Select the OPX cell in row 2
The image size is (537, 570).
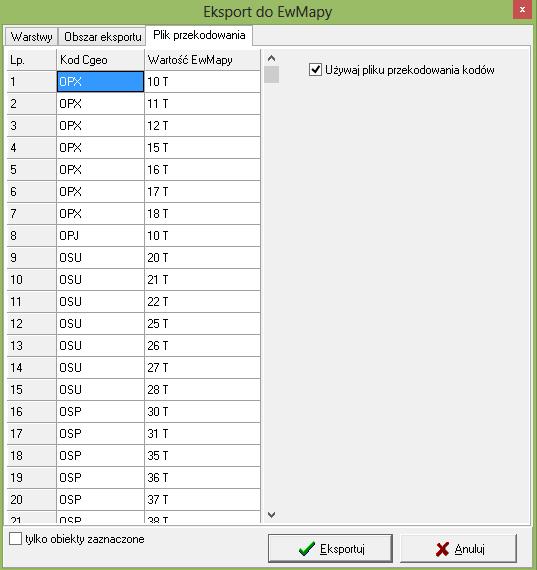pyautogui.click(x=100, y=104)
